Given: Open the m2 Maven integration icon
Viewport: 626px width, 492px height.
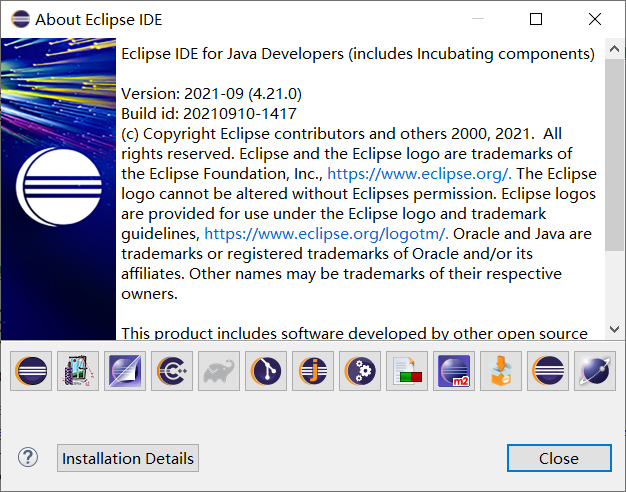Looking at the screenshot, I should pyautogui.click(x=454, y=371).
